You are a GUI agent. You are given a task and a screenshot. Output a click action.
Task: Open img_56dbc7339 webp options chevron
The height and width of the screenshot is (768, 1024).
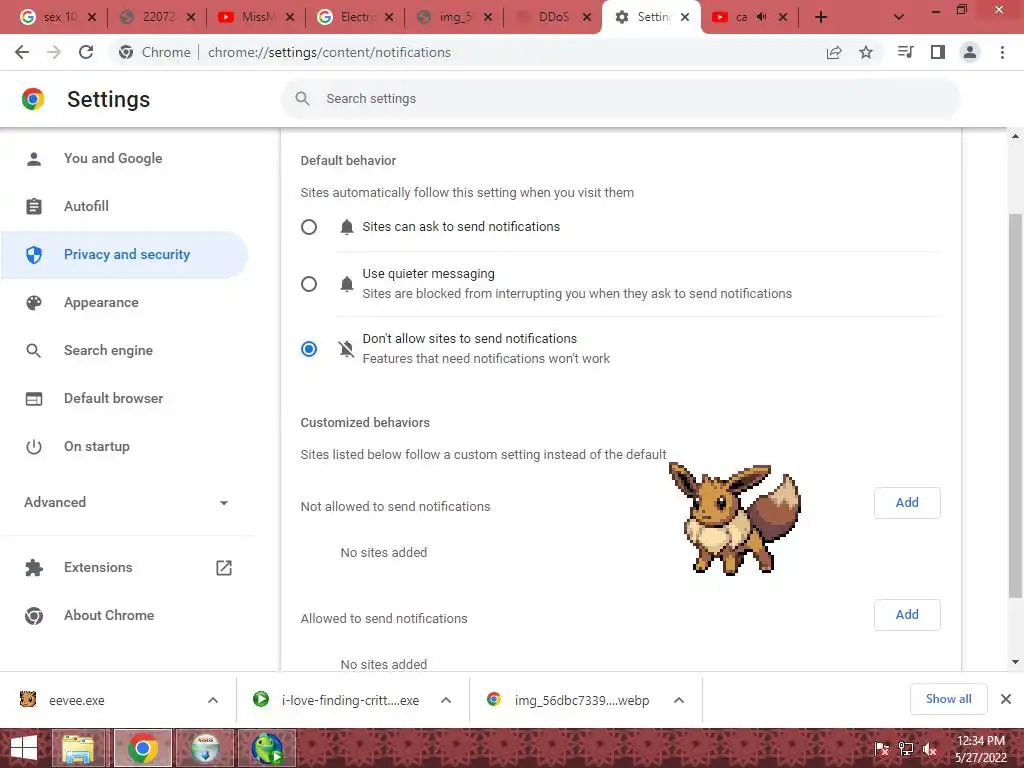coord(679,700)
